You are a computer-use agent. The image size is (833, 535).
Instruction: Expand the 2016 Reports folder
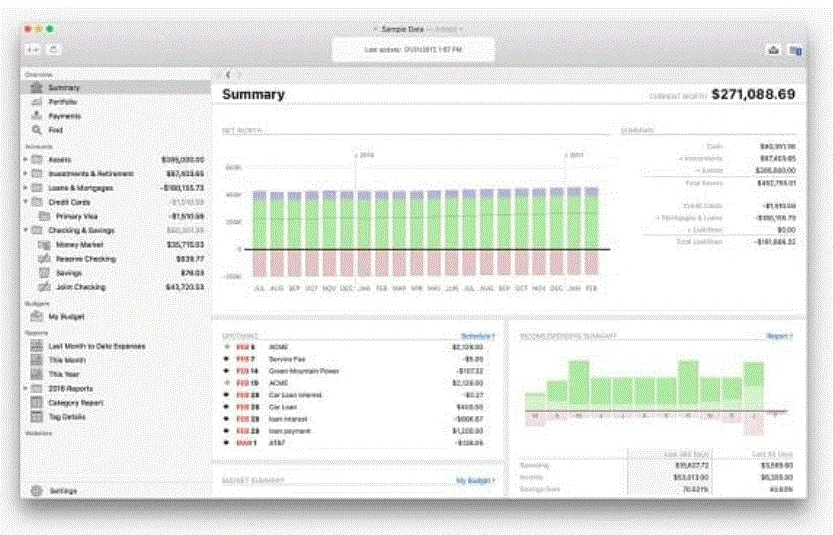pos(25,388)
